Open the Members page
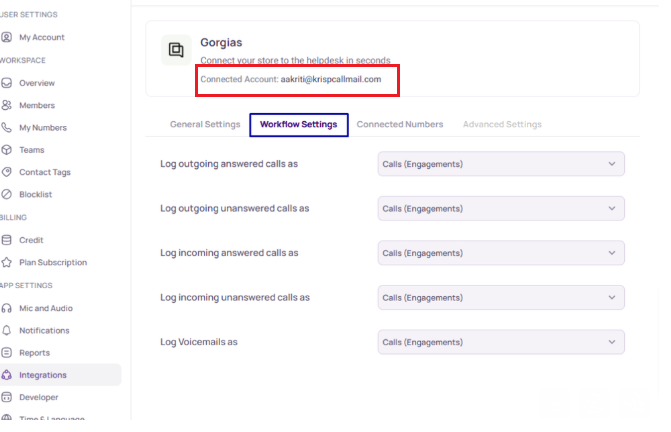Viewport: 671px width, 432px height. (x=37, y=105)
